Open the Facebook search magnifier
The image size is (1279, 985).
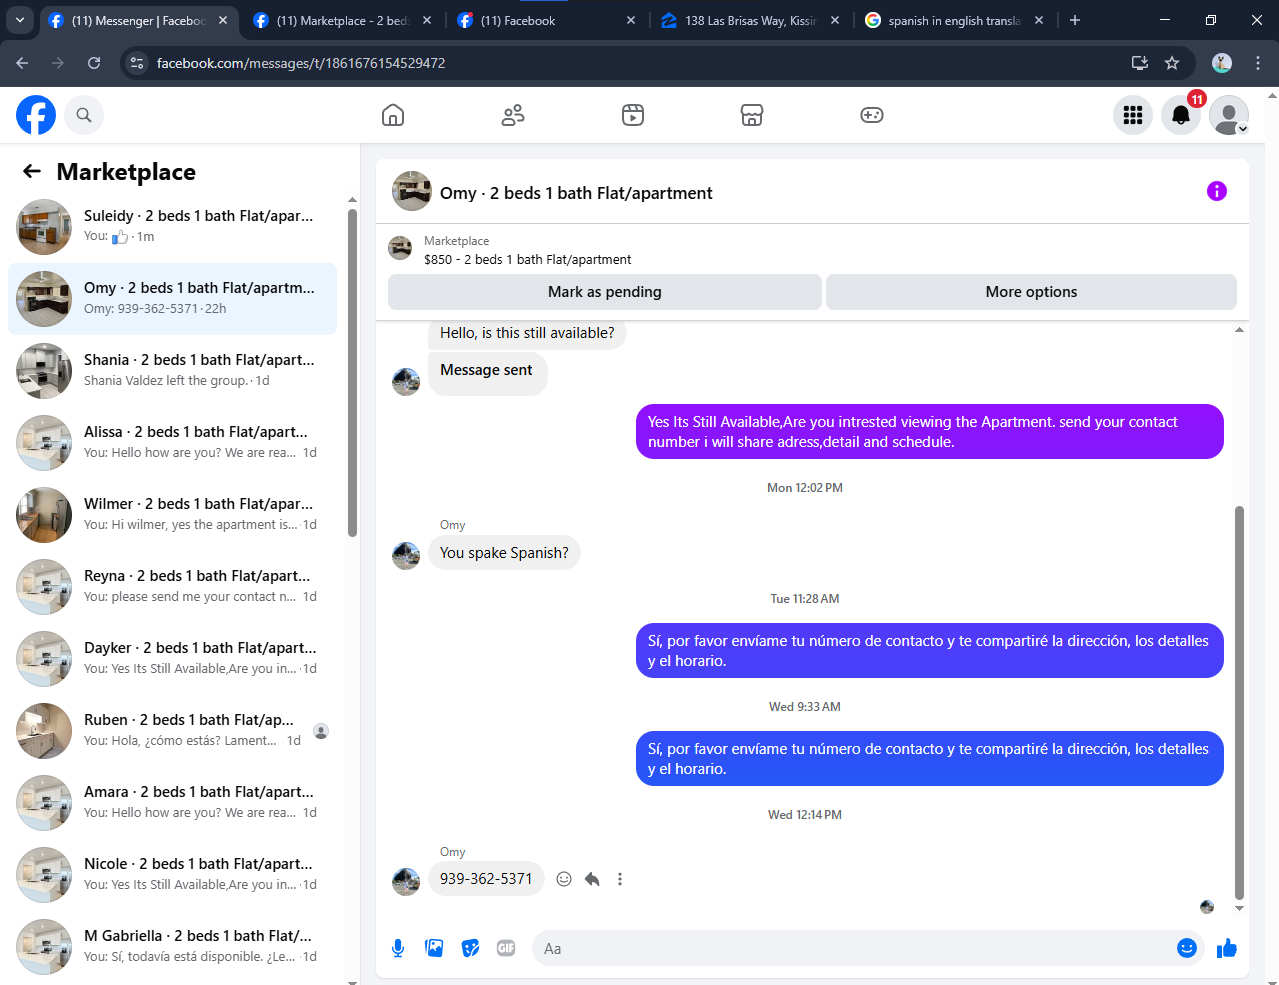(84, 115)
